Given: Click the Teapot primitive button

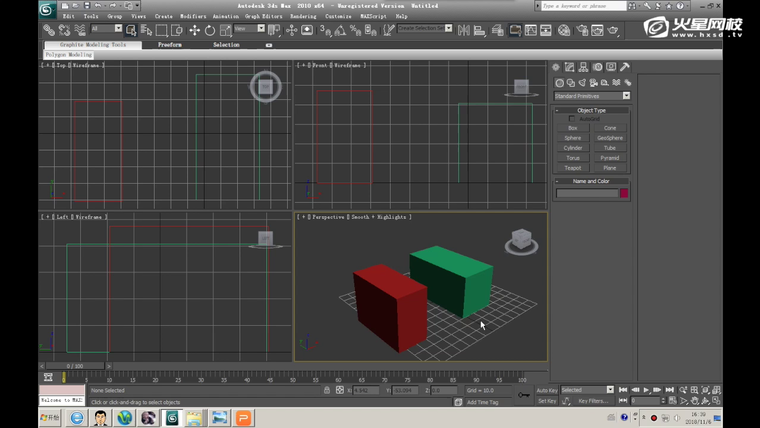Looking at the screenshot, I should [573, 168].
